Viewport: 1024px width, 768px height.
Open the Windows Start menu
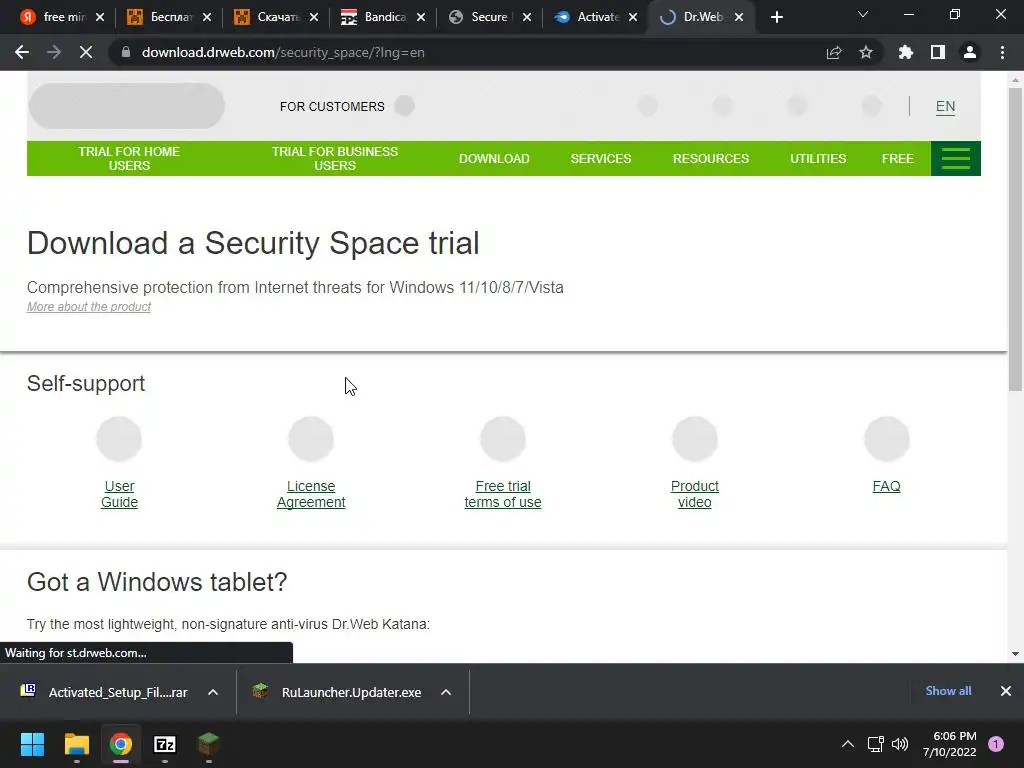tap(32, 744)
